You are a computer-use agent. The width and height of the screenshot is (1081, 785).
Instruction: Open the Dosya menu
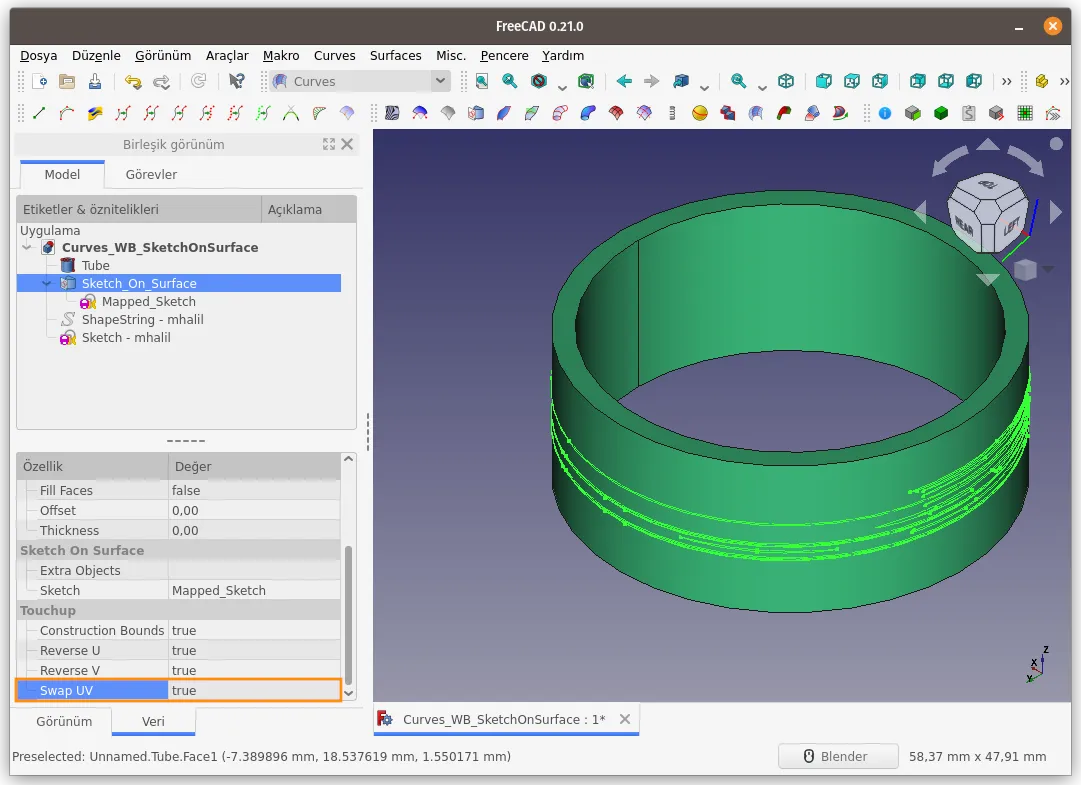tap(38, 55)
